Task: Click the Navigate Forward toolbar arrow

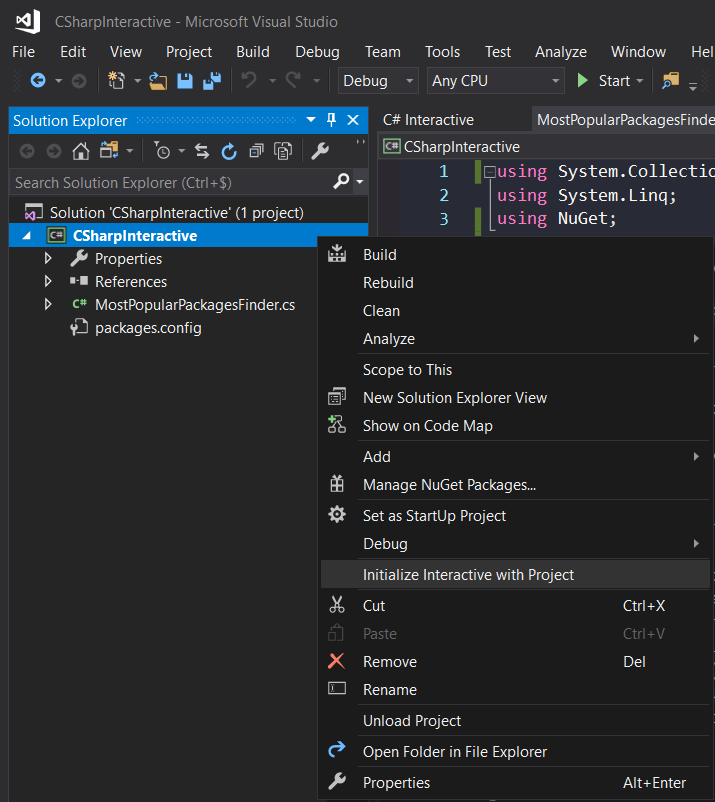Action: [x=79, y=81]
